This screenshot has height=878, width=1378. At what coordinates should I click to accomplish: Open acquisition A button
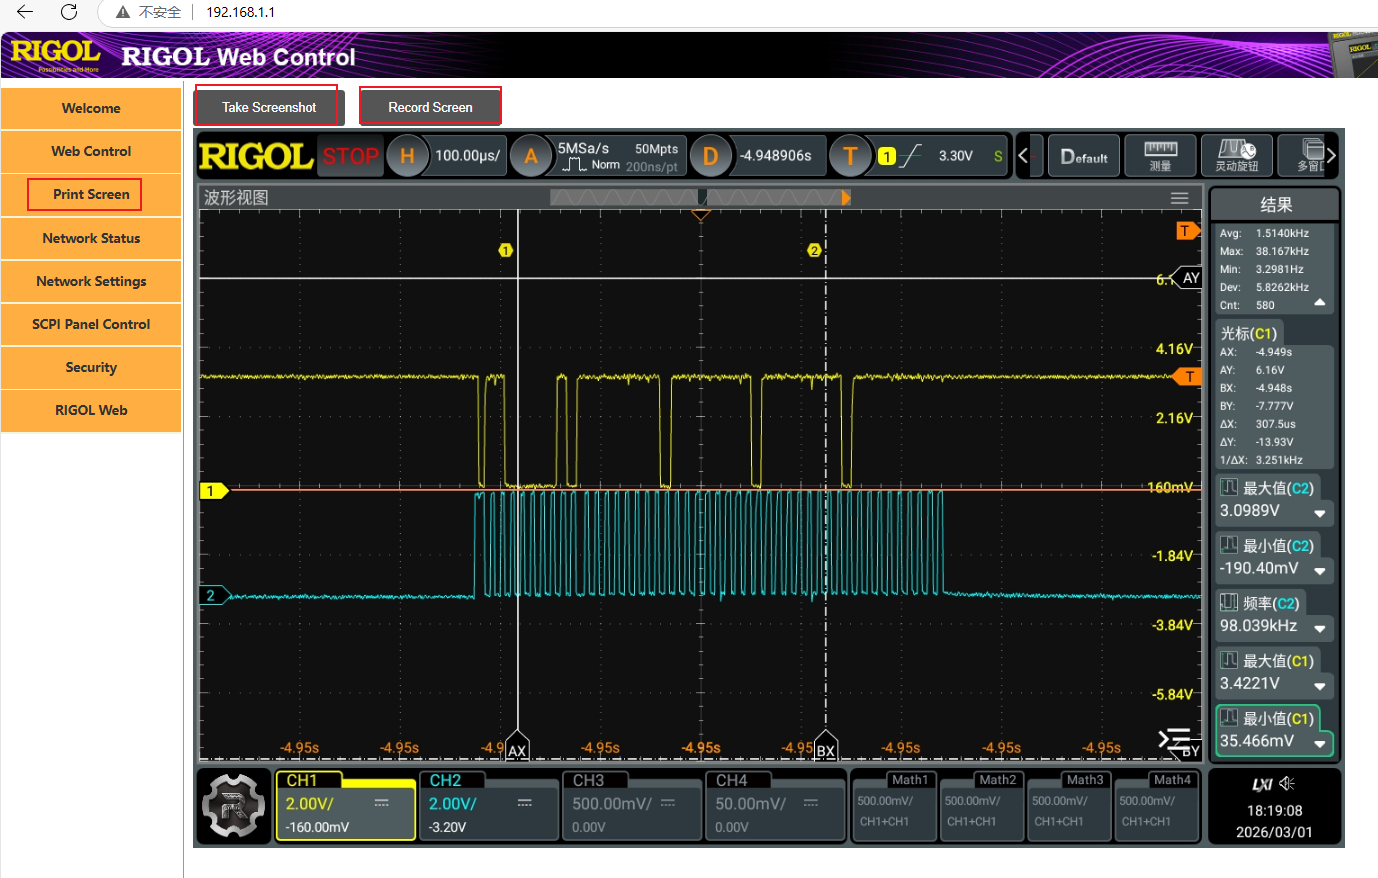(531, 156)
